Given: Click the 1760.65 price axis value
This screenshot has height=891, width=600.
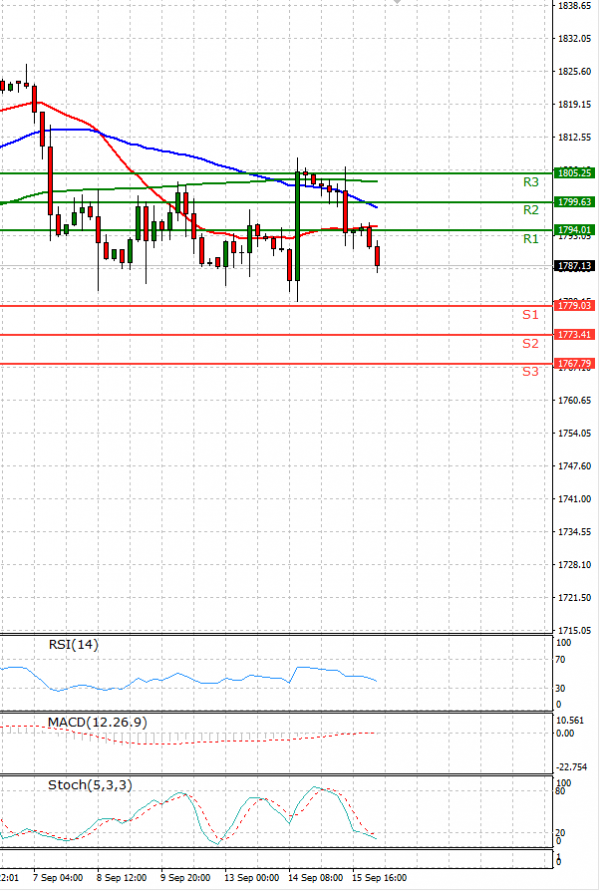Looking at the screenshot, I should 574,401.
